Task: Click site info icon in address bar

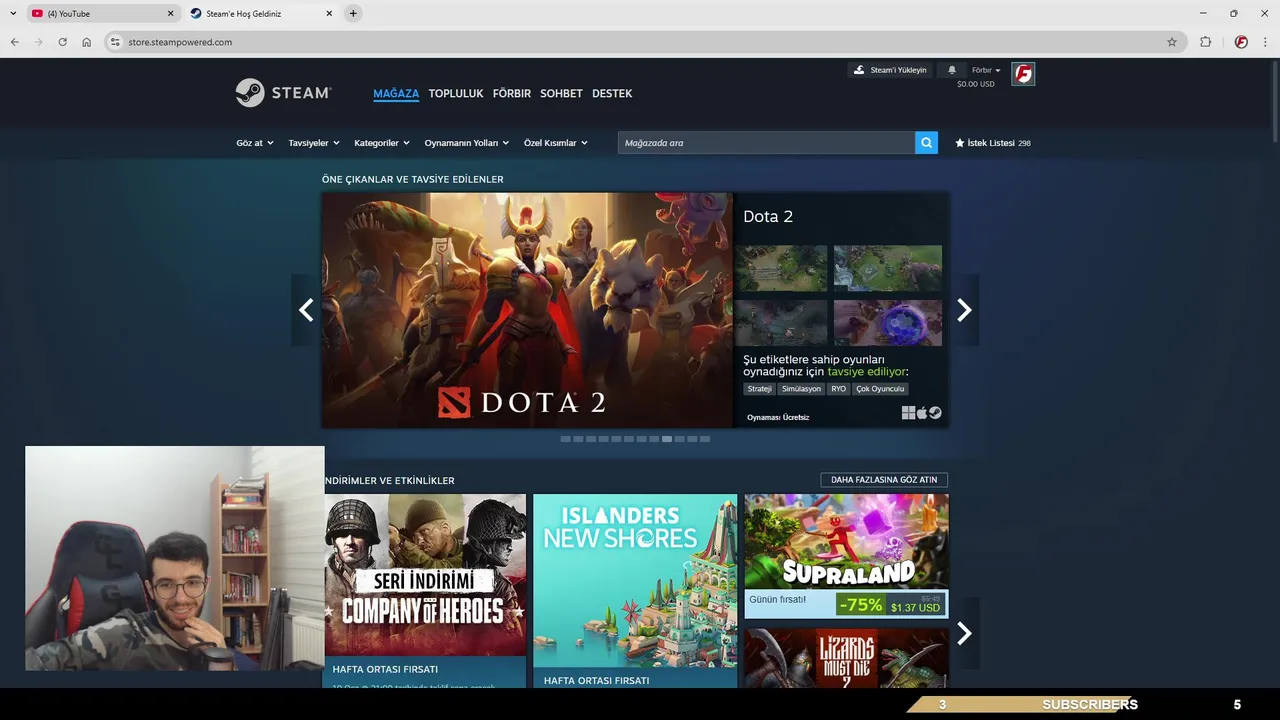Action: tap(115, 42)
